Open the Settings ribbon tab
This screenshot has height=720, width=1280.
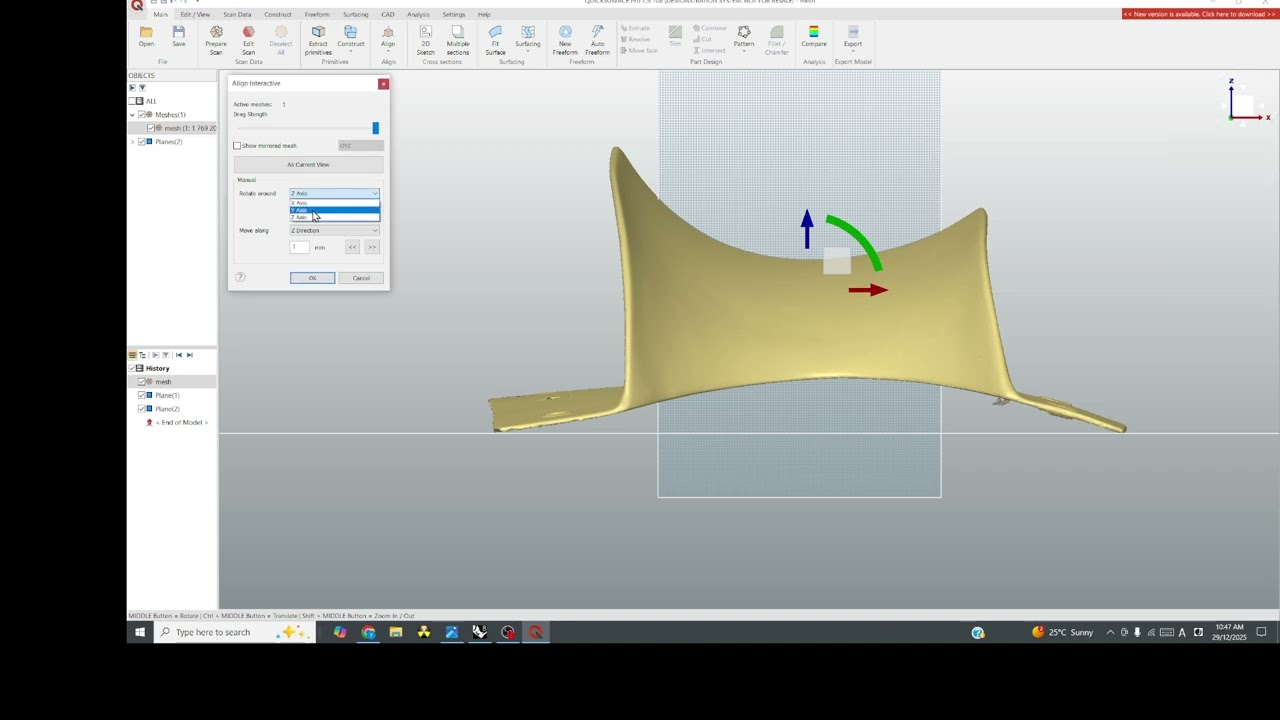[453, 15]
